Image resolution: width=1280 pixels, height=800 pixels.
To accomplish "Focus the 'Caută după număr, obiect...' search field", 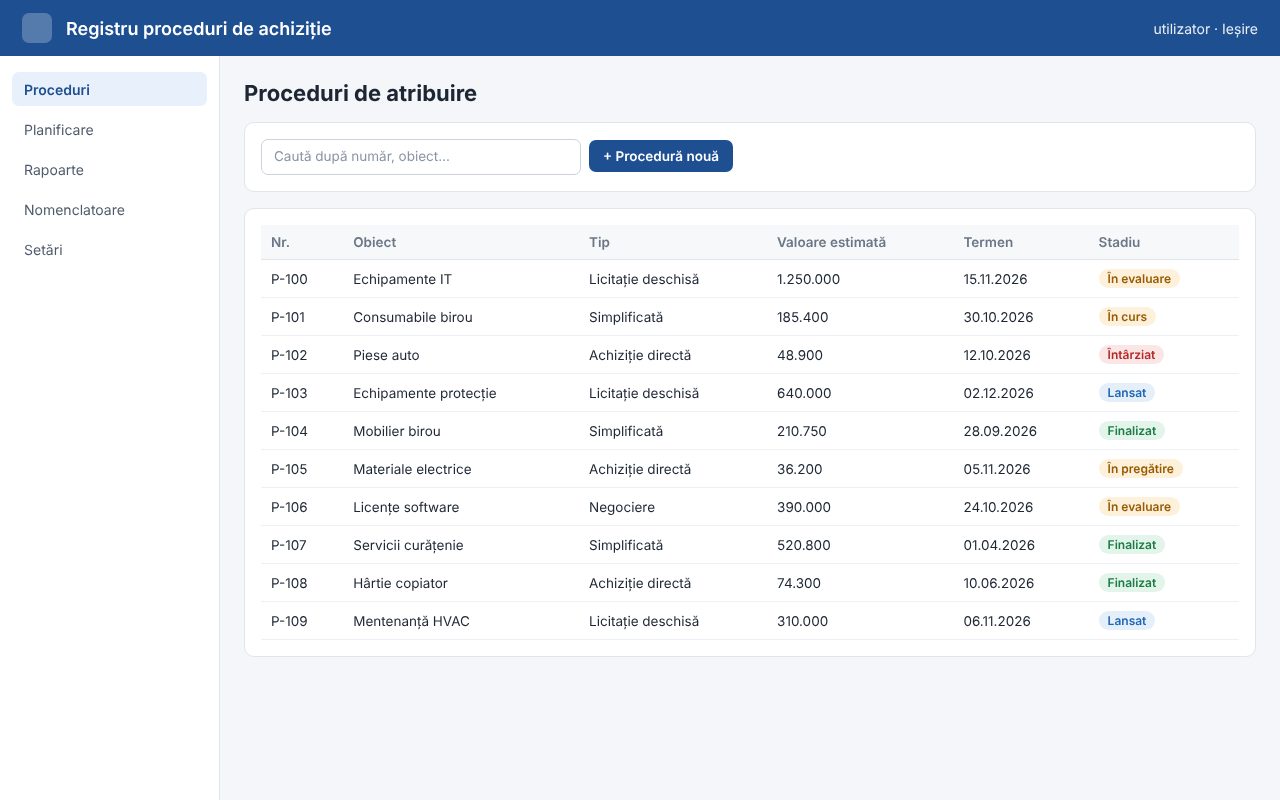I will point(421,157).
